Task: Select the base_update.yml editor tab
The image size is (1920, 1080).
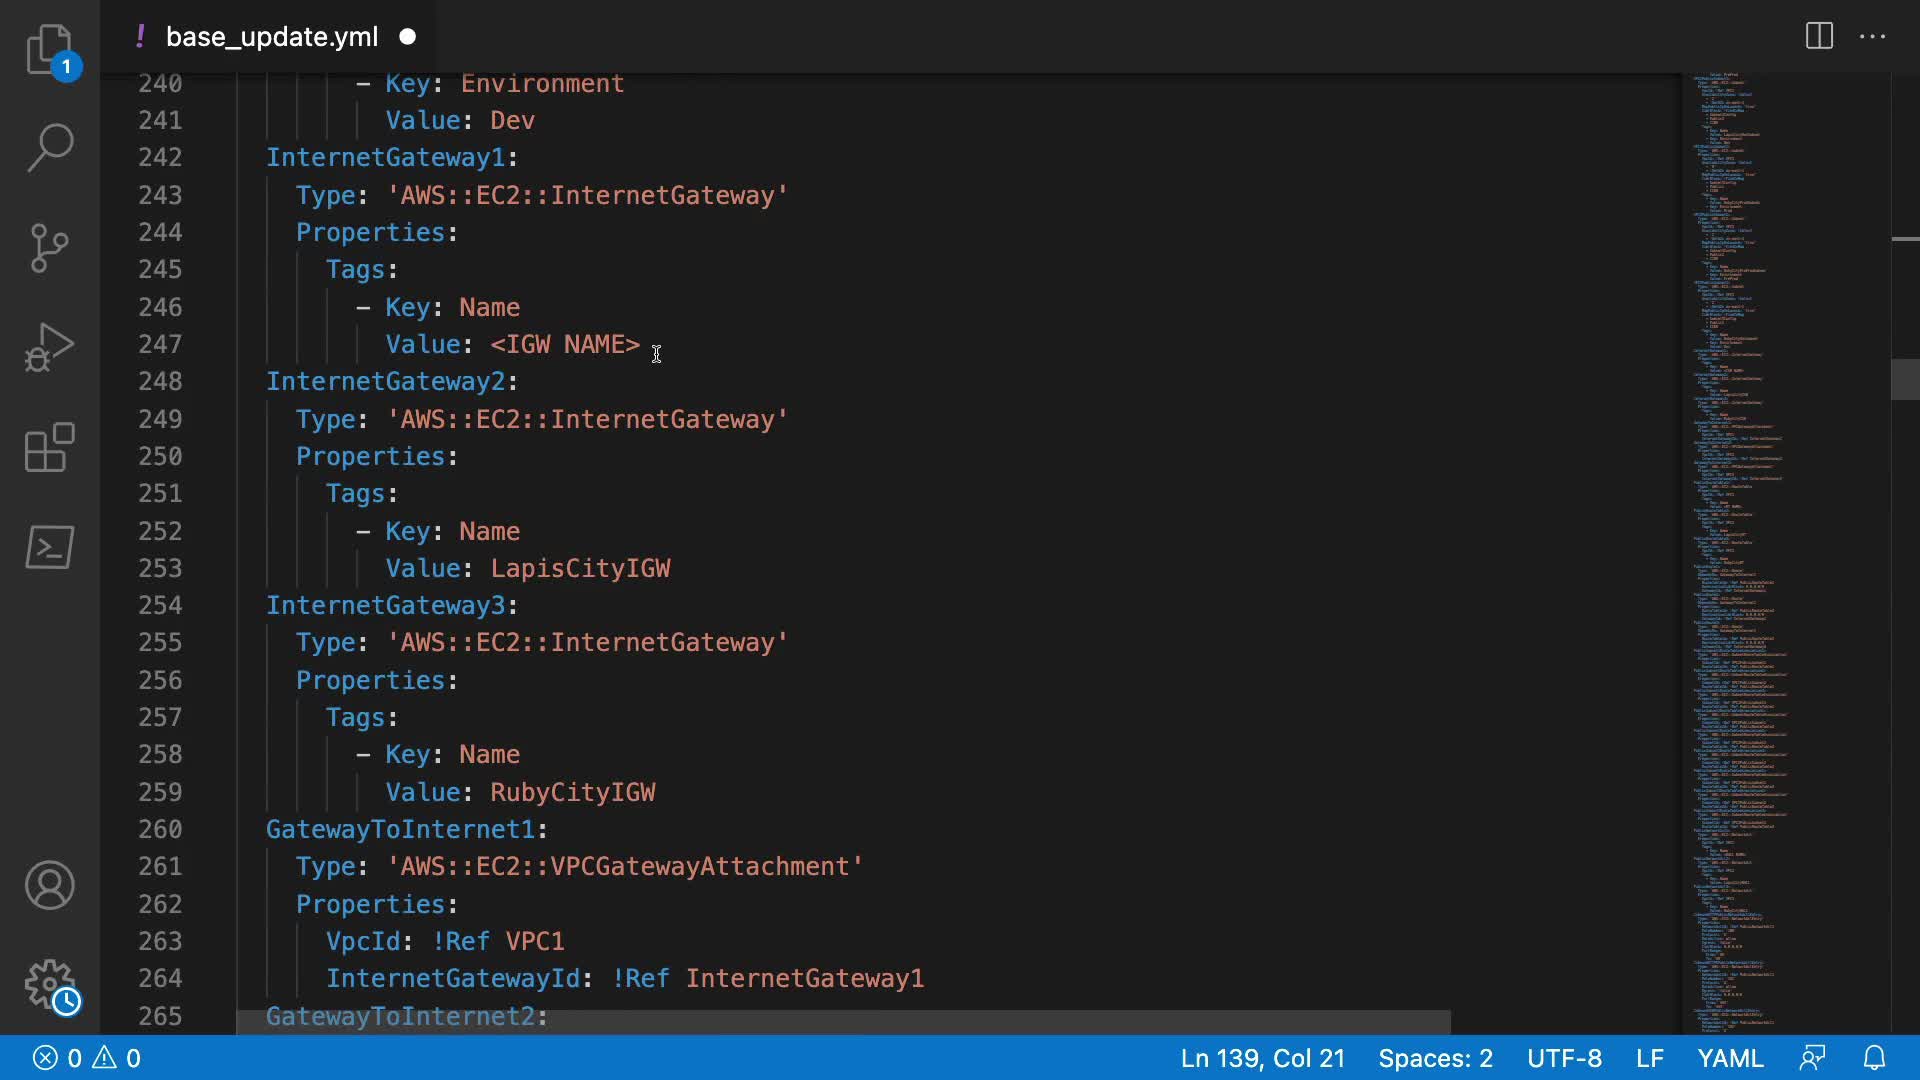Action: coord(271,37)
